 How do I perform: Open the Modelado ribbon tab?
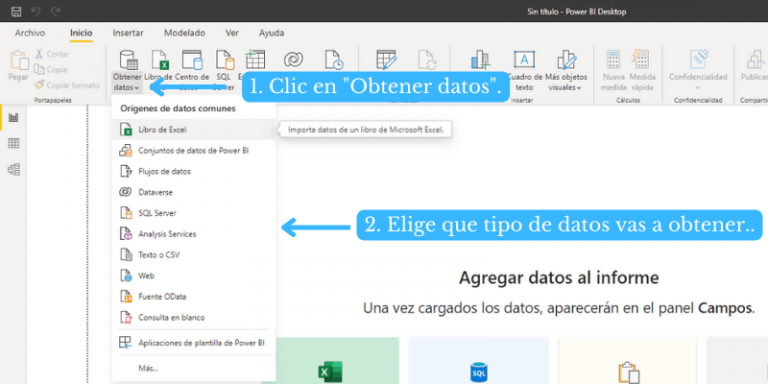pyautogui.click(x=185, y=33)
